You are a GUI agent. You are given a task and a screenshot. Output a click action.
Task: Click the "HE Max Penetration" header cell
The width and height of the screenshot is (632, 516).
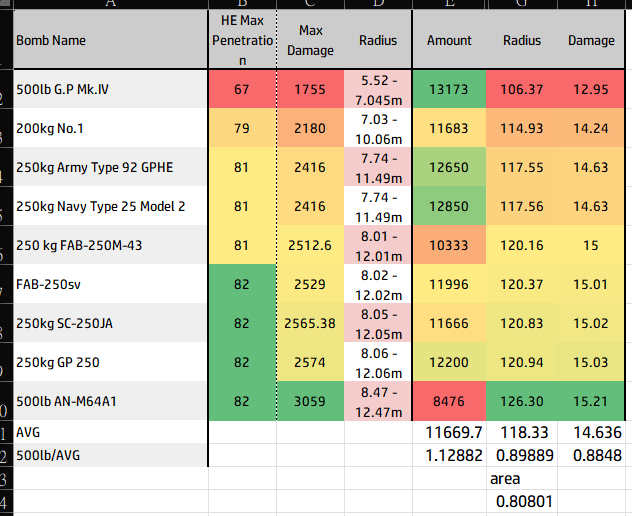point(243,41)
